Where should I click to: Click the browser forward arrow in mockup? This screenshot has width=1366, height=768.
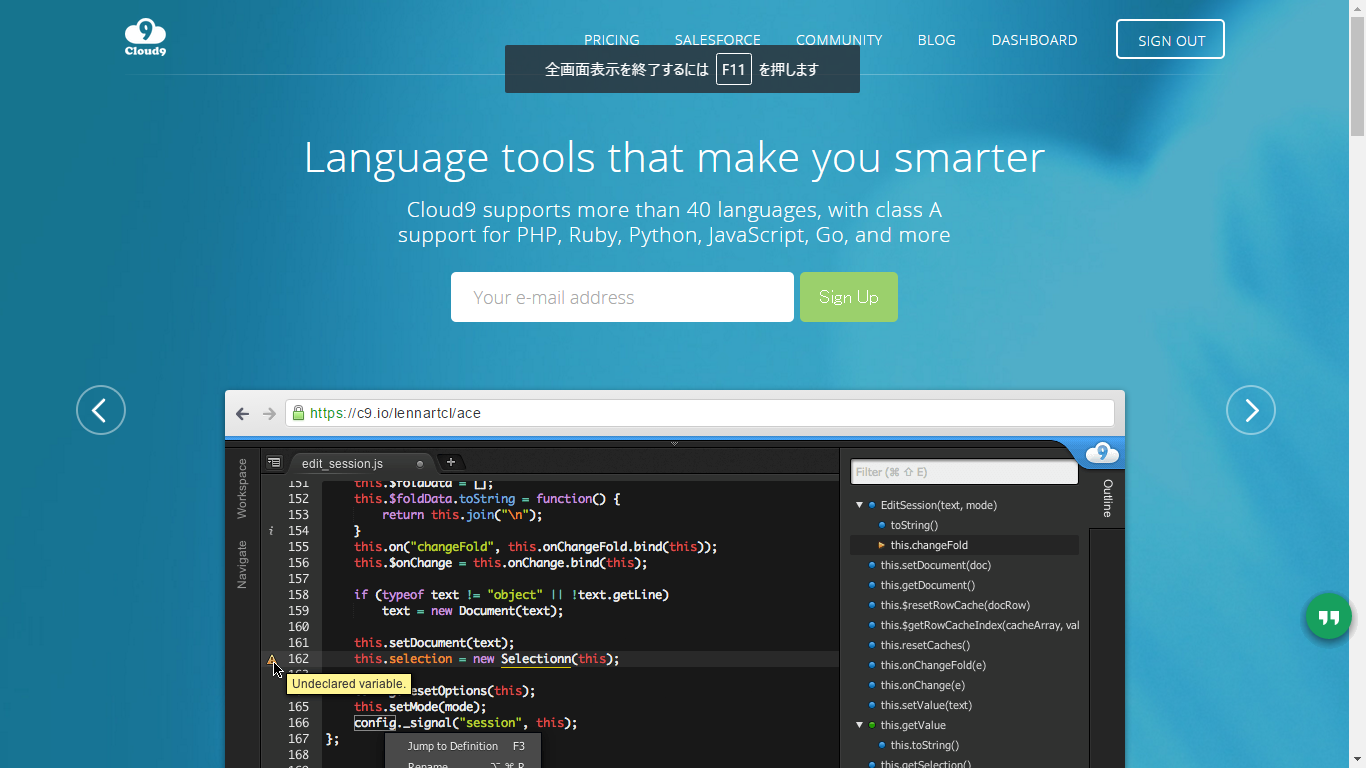(269, 413)
